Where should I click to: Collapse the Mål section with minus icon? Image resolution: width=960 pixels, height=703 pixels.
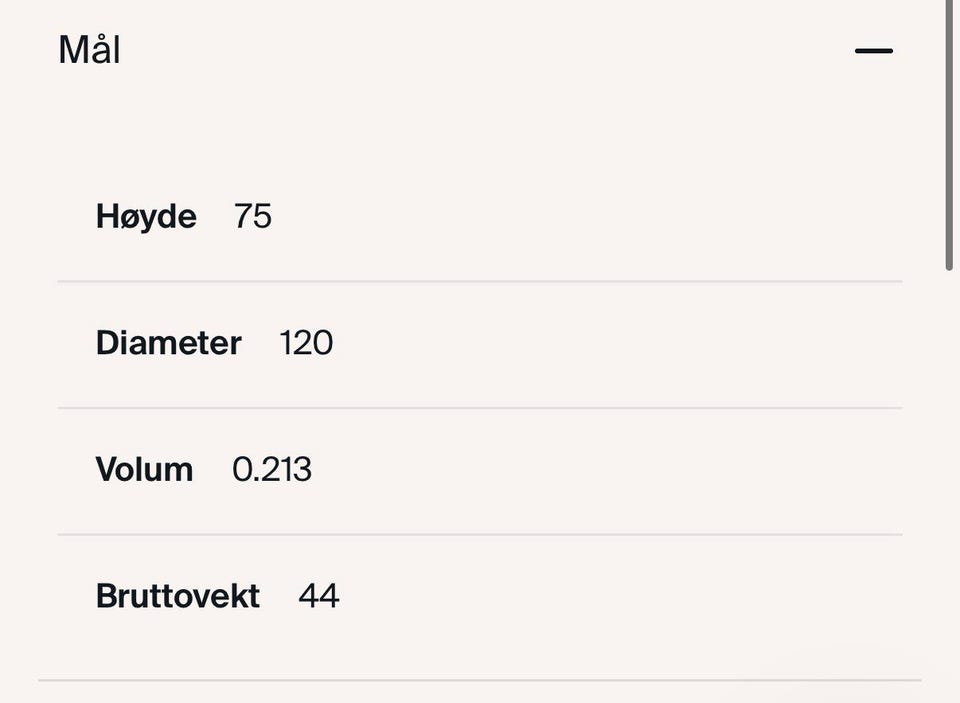pos(874,51)
